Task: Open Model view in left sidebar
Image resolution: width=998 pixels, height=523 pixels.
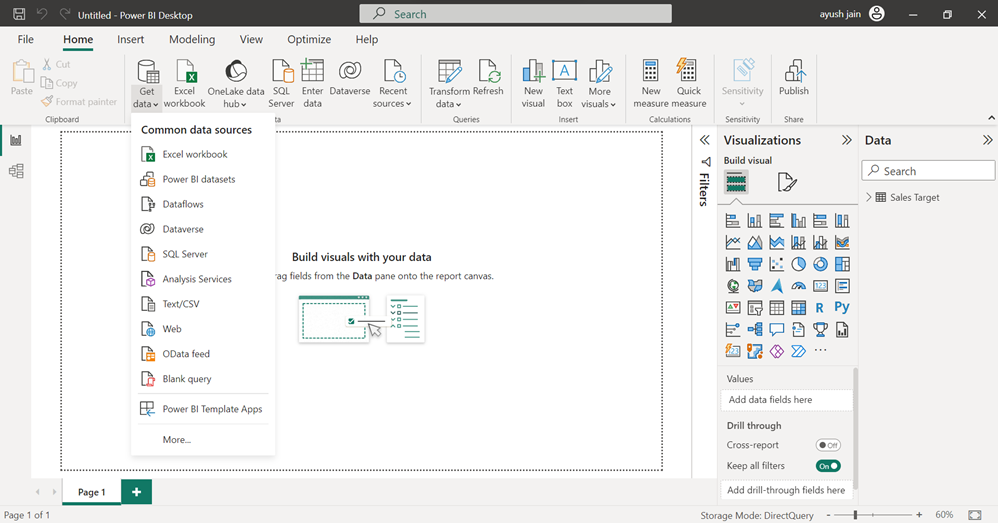Action: [x=16, y=171]
